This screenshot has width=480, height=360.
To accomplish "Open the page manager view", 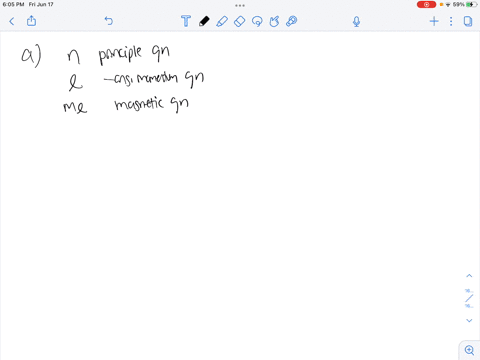I will click(468, 22).
